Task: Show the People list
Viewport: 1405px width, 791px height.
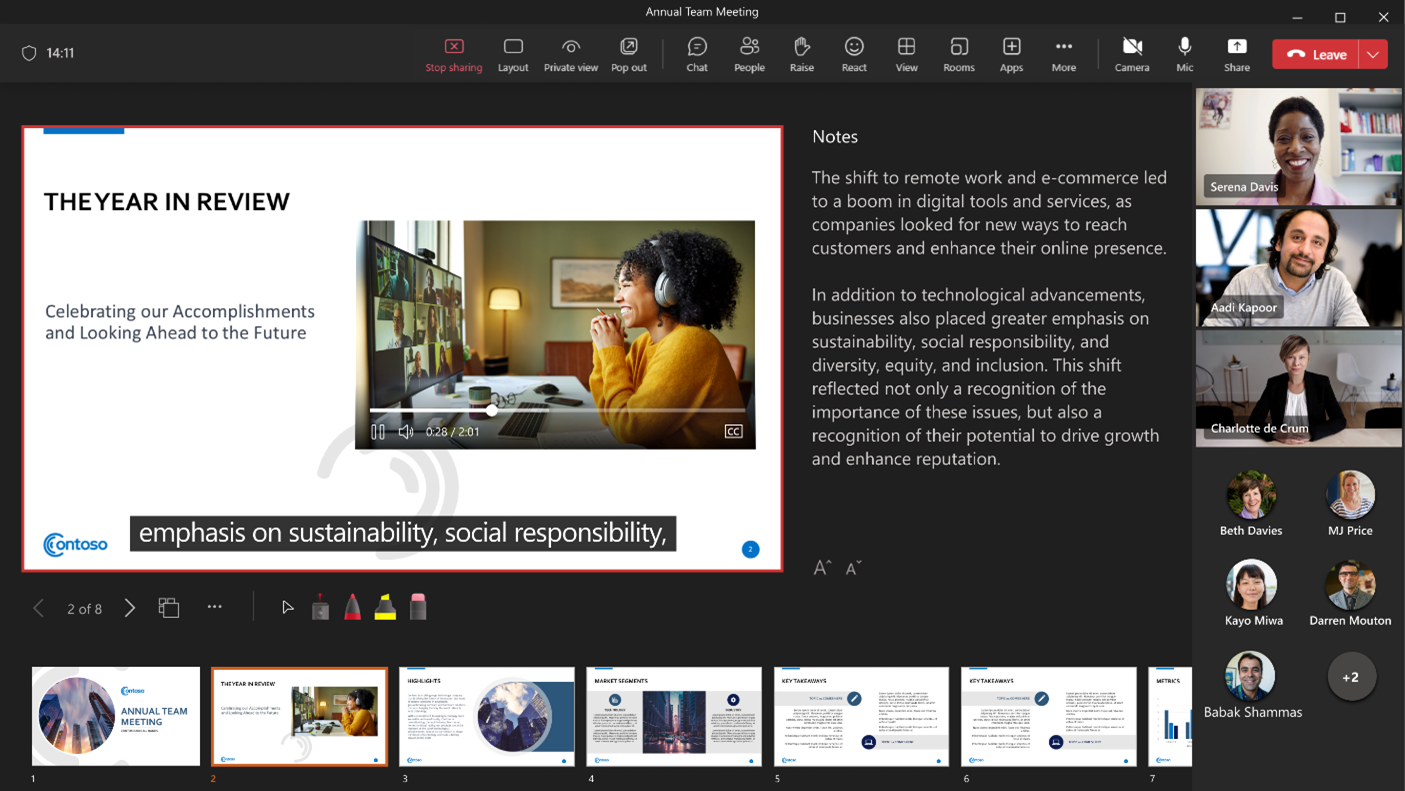Action: point(749,53)
